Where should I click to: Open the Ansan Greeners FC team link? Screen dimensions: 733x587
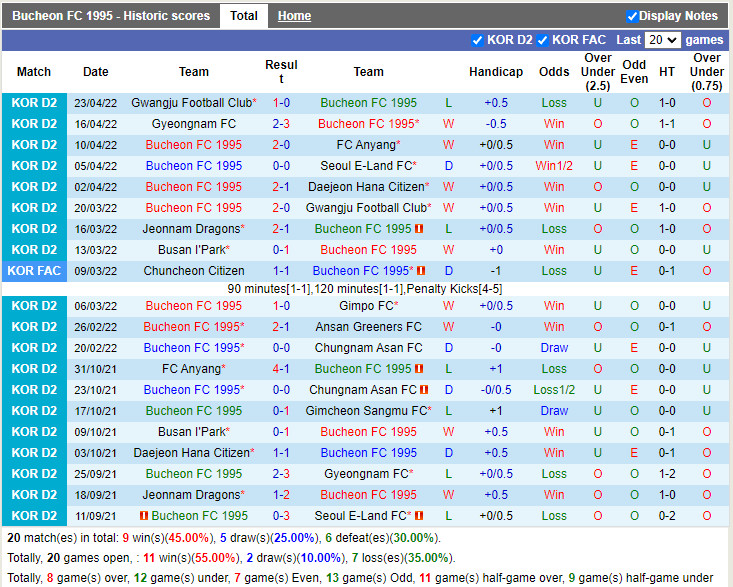pyautogui.click(x=365, y=327)
